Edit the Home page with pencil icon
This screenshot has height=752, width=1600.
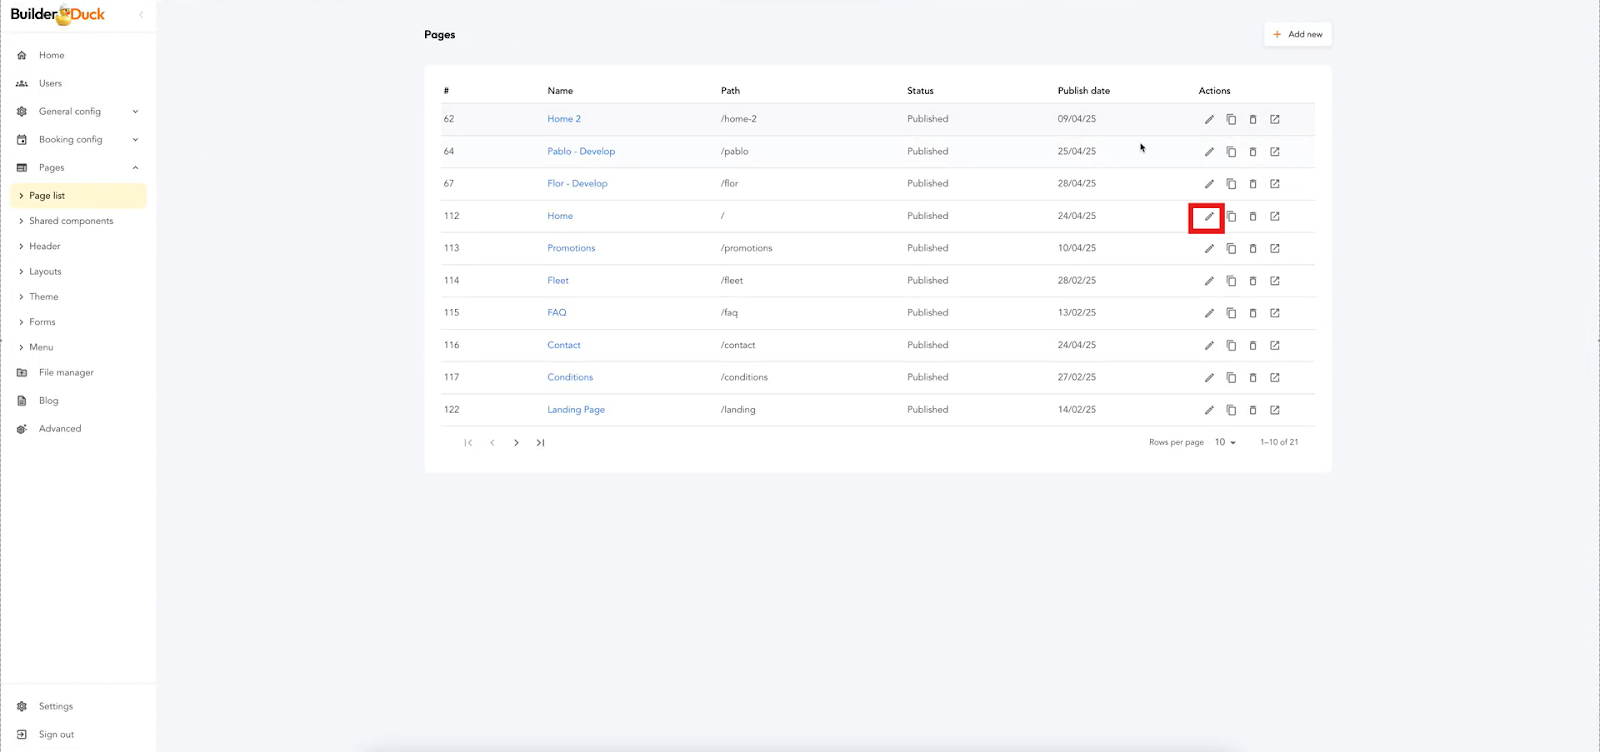pyautogui.click(x=1208, y=216)
